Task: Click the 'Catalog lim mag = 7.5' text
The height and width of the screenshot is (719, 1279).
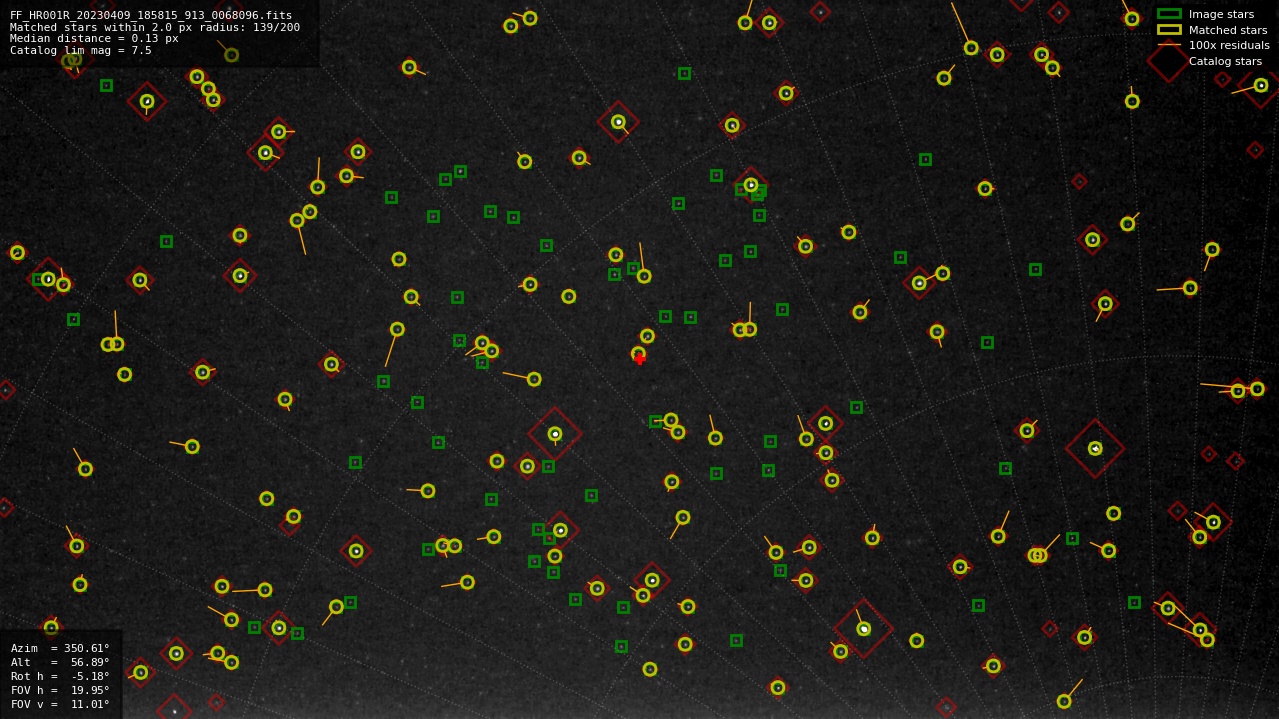Action: point(81,50)
